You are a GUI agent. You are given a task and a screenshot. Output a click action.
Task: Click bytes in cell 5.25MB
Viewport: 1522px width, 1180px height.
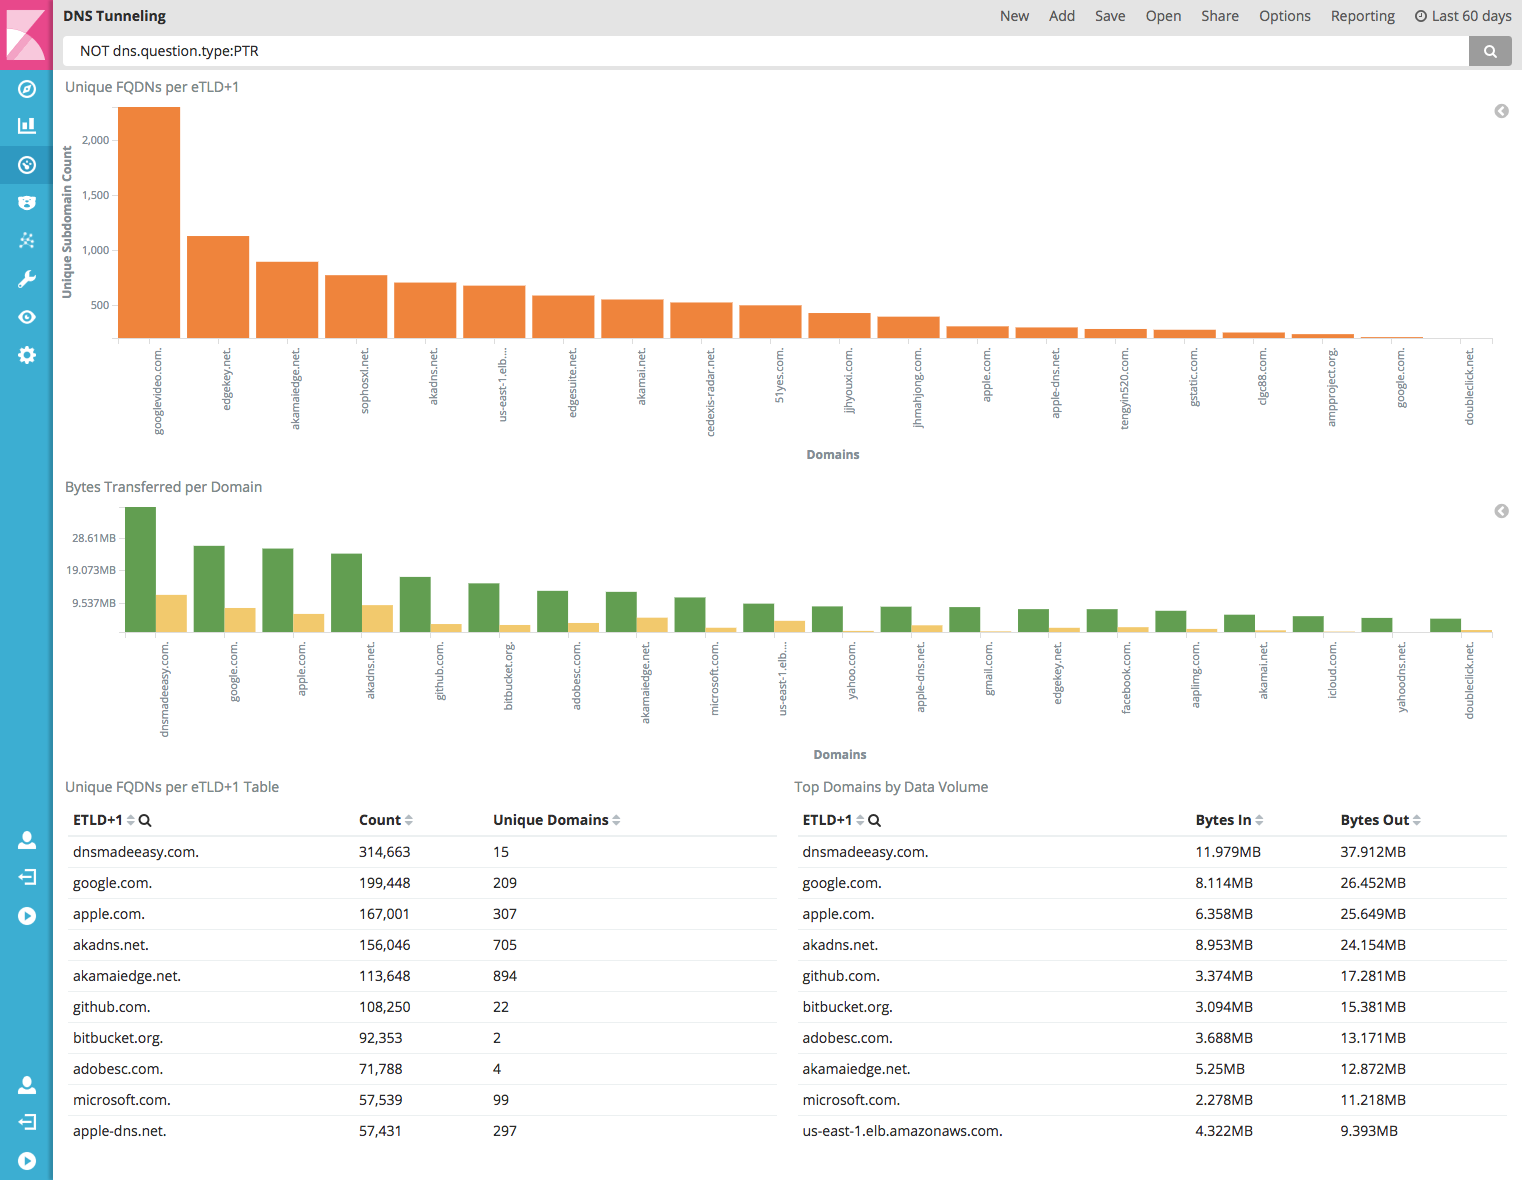pos(1220,1069)
